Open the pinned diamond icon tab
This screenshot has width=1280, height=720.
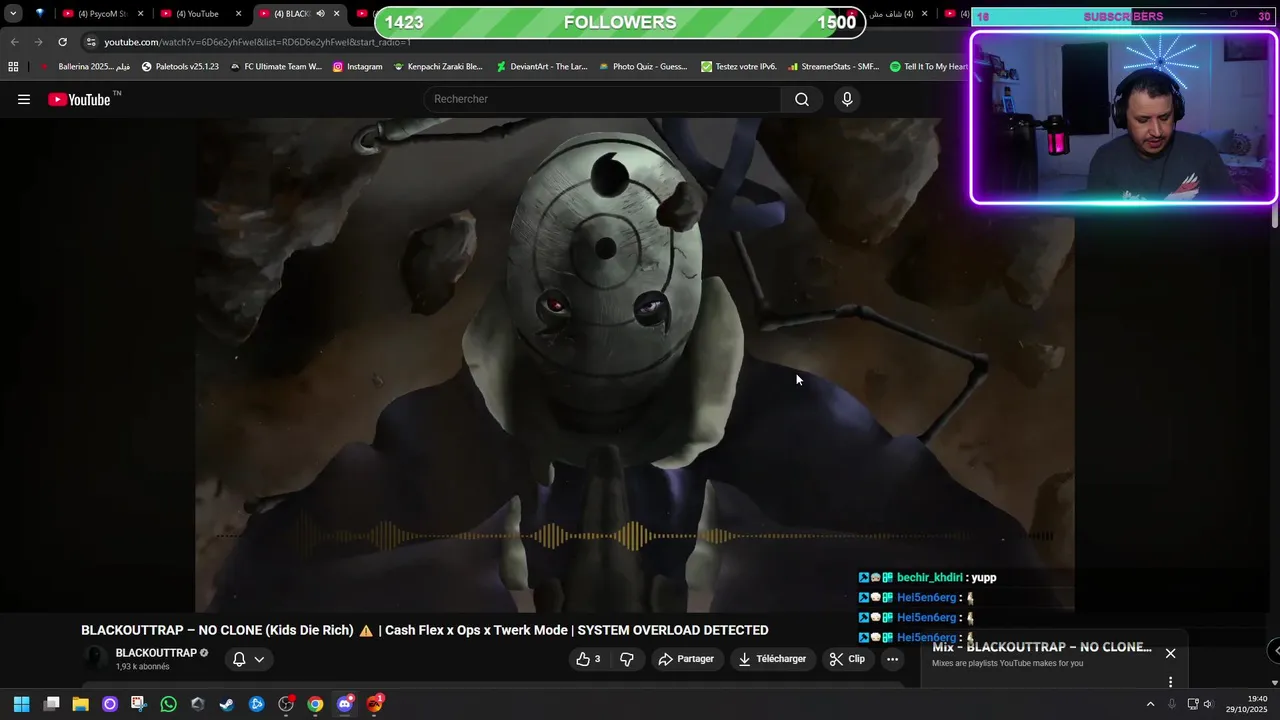tap(40, 14)
